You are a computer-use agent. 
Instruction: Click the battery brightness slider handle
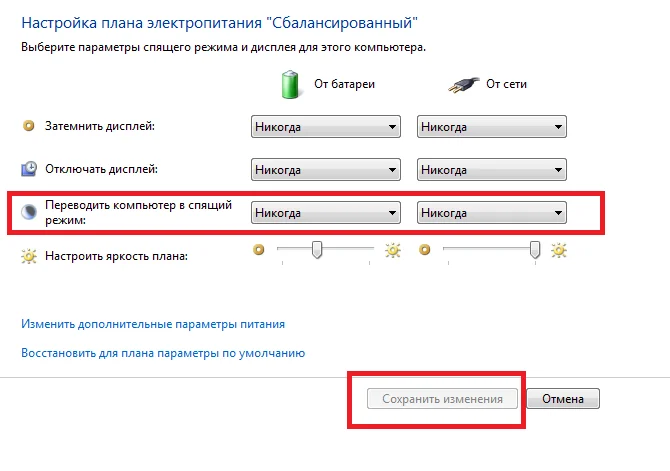pyautogui.click(x=317, y=249)
